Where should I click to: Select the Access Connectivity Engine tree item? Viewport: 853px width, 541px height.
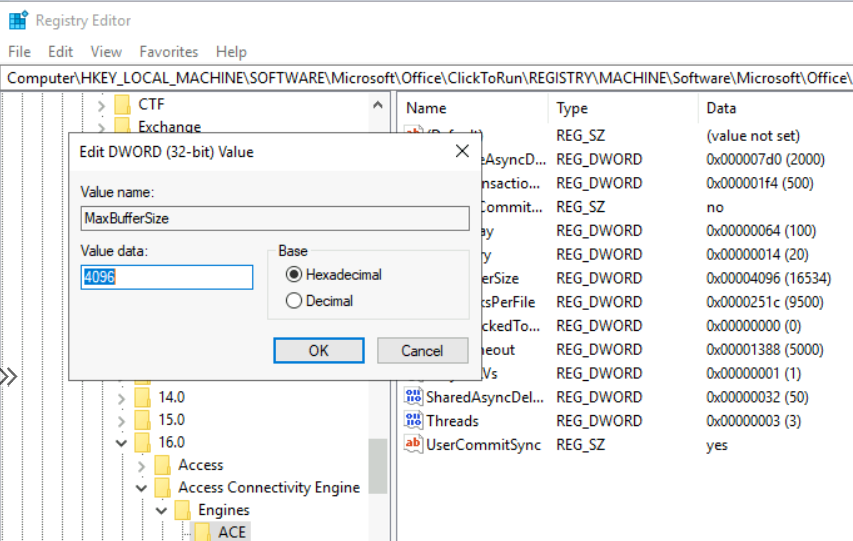[269, 487]
